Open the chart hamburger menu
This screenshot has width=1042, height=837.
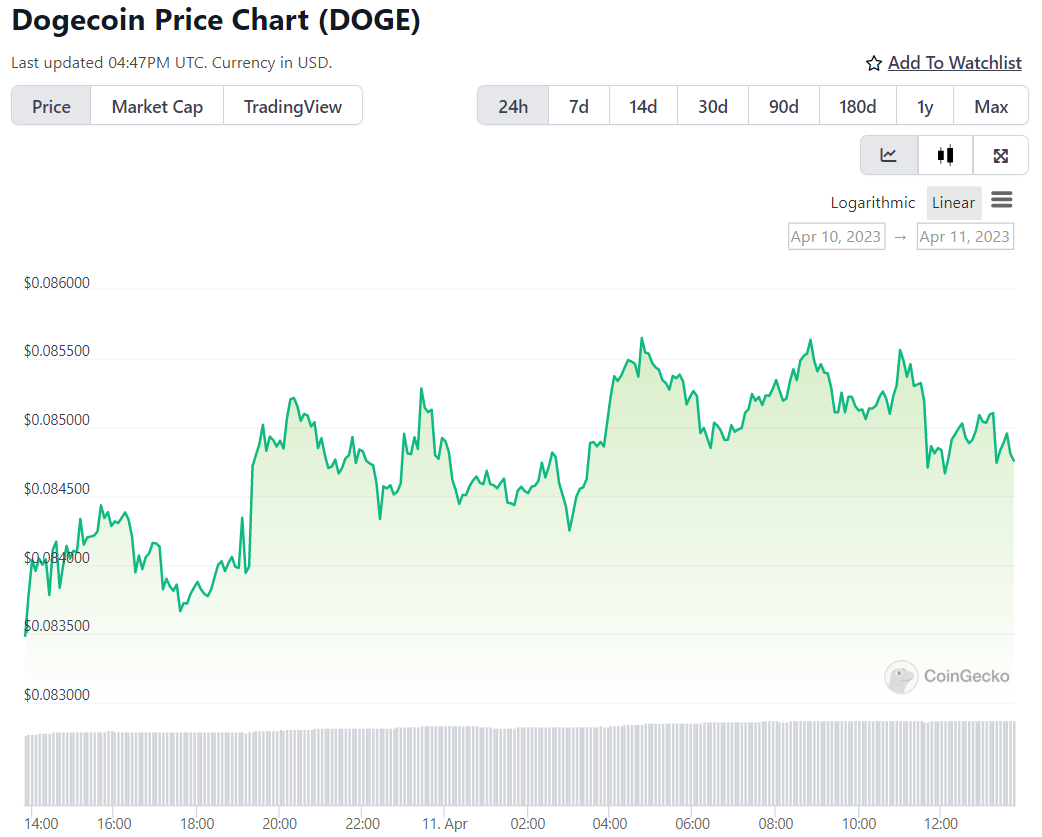coord(1001,199)
